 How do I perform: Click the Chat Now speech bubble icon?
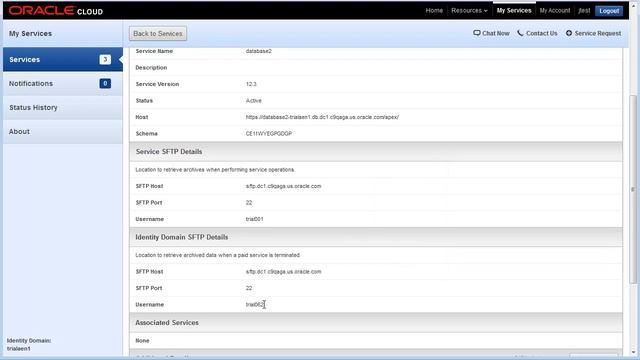point(476,33)
